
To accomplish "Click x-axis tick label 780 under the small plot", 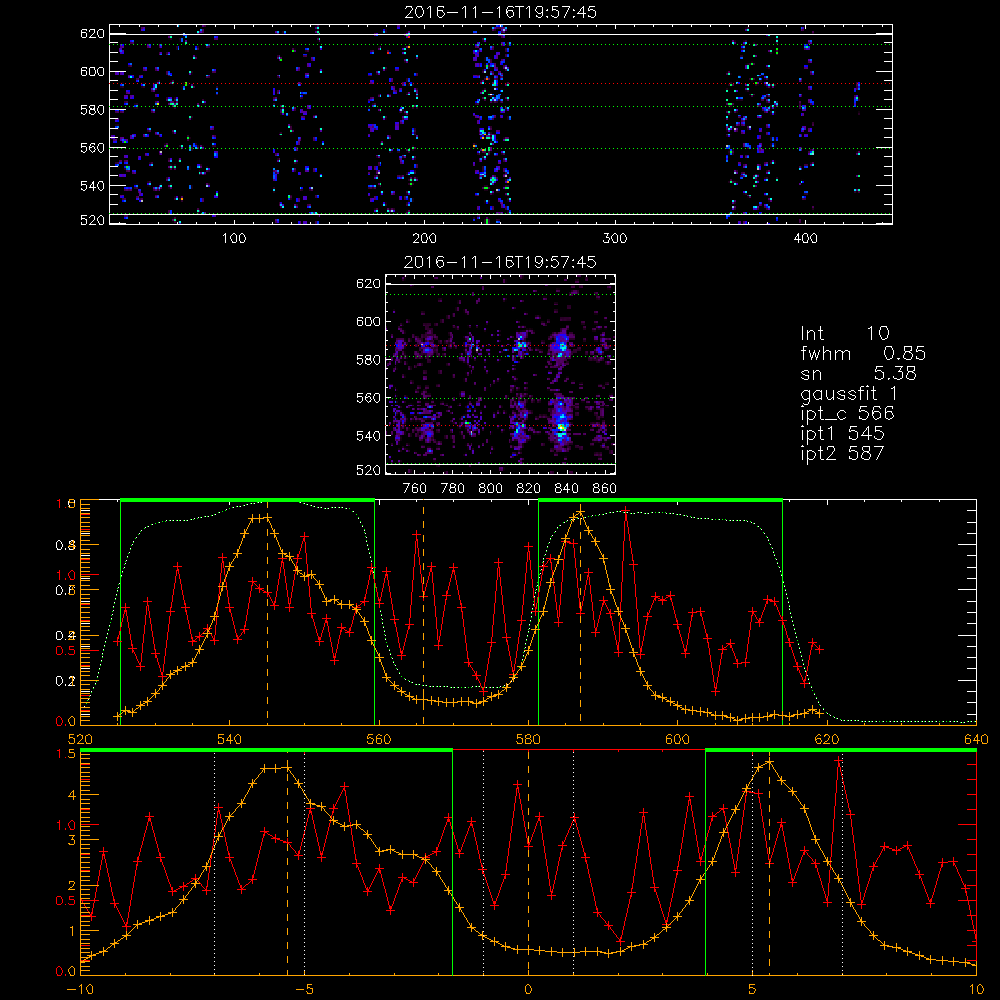I will (453, 489).
